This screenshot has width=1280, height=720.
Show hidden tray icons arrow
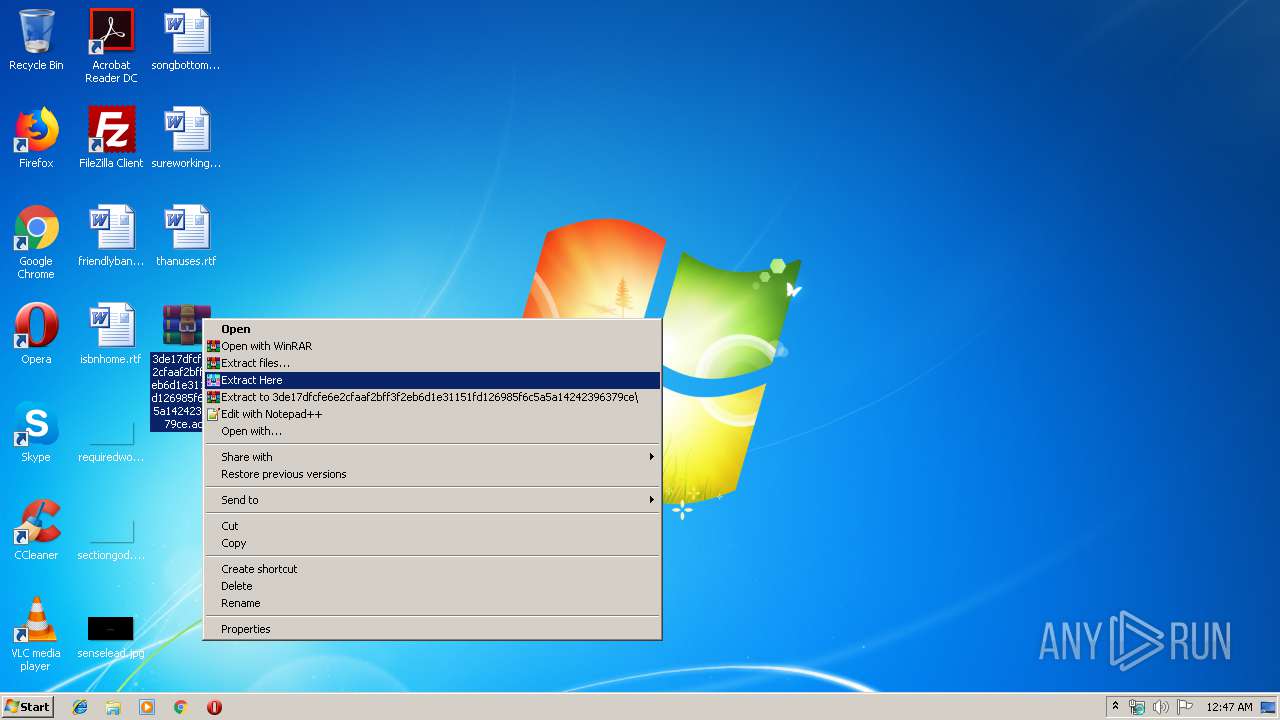[1115, 707]
